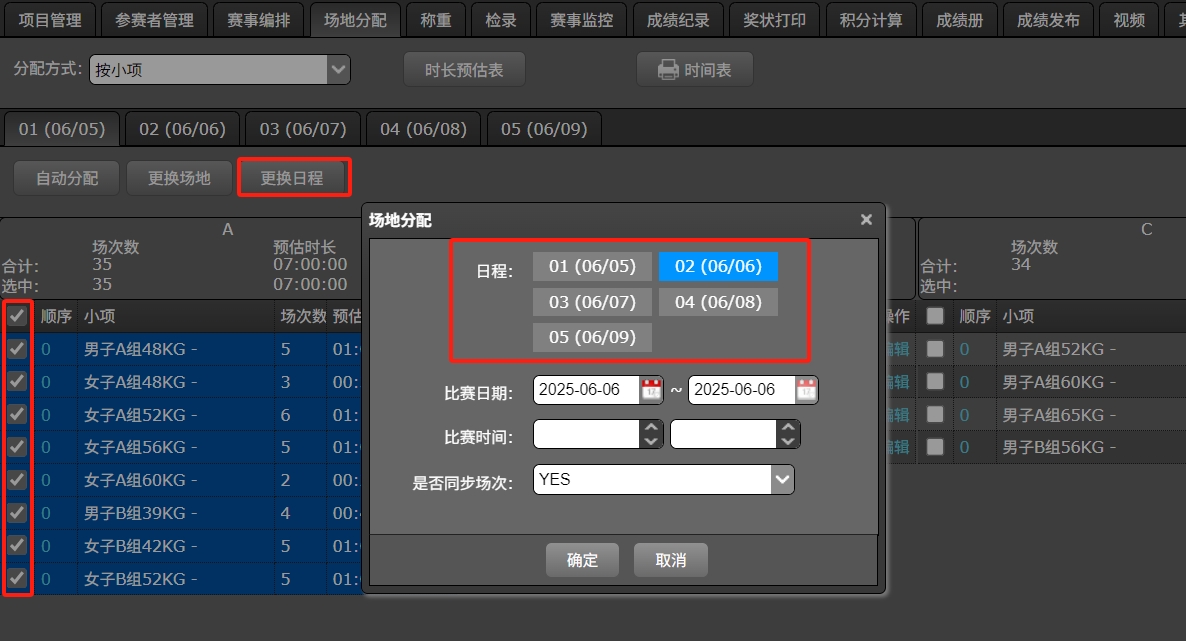Click the 时长预估表 button
Screen dimensions: 1186x641
point(464,69)
